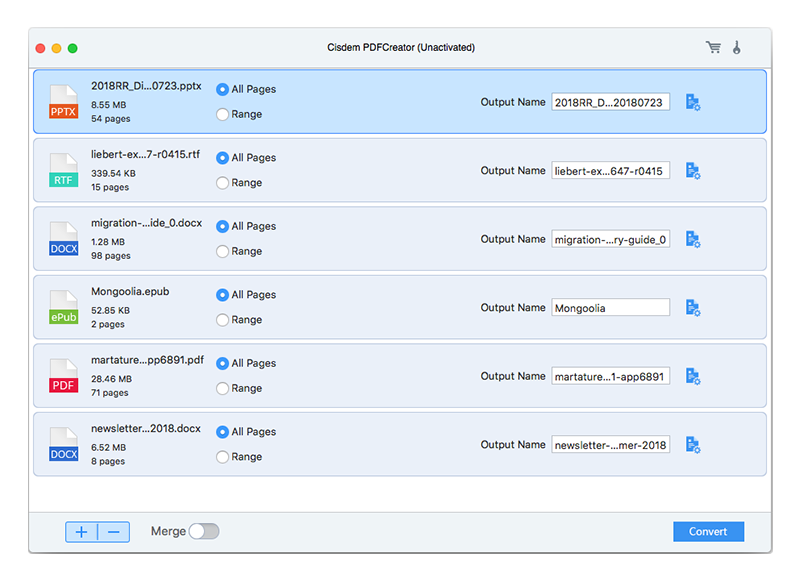
Task: Open output settings for migration-...ide_0.docx
Action: pos(693,239)
